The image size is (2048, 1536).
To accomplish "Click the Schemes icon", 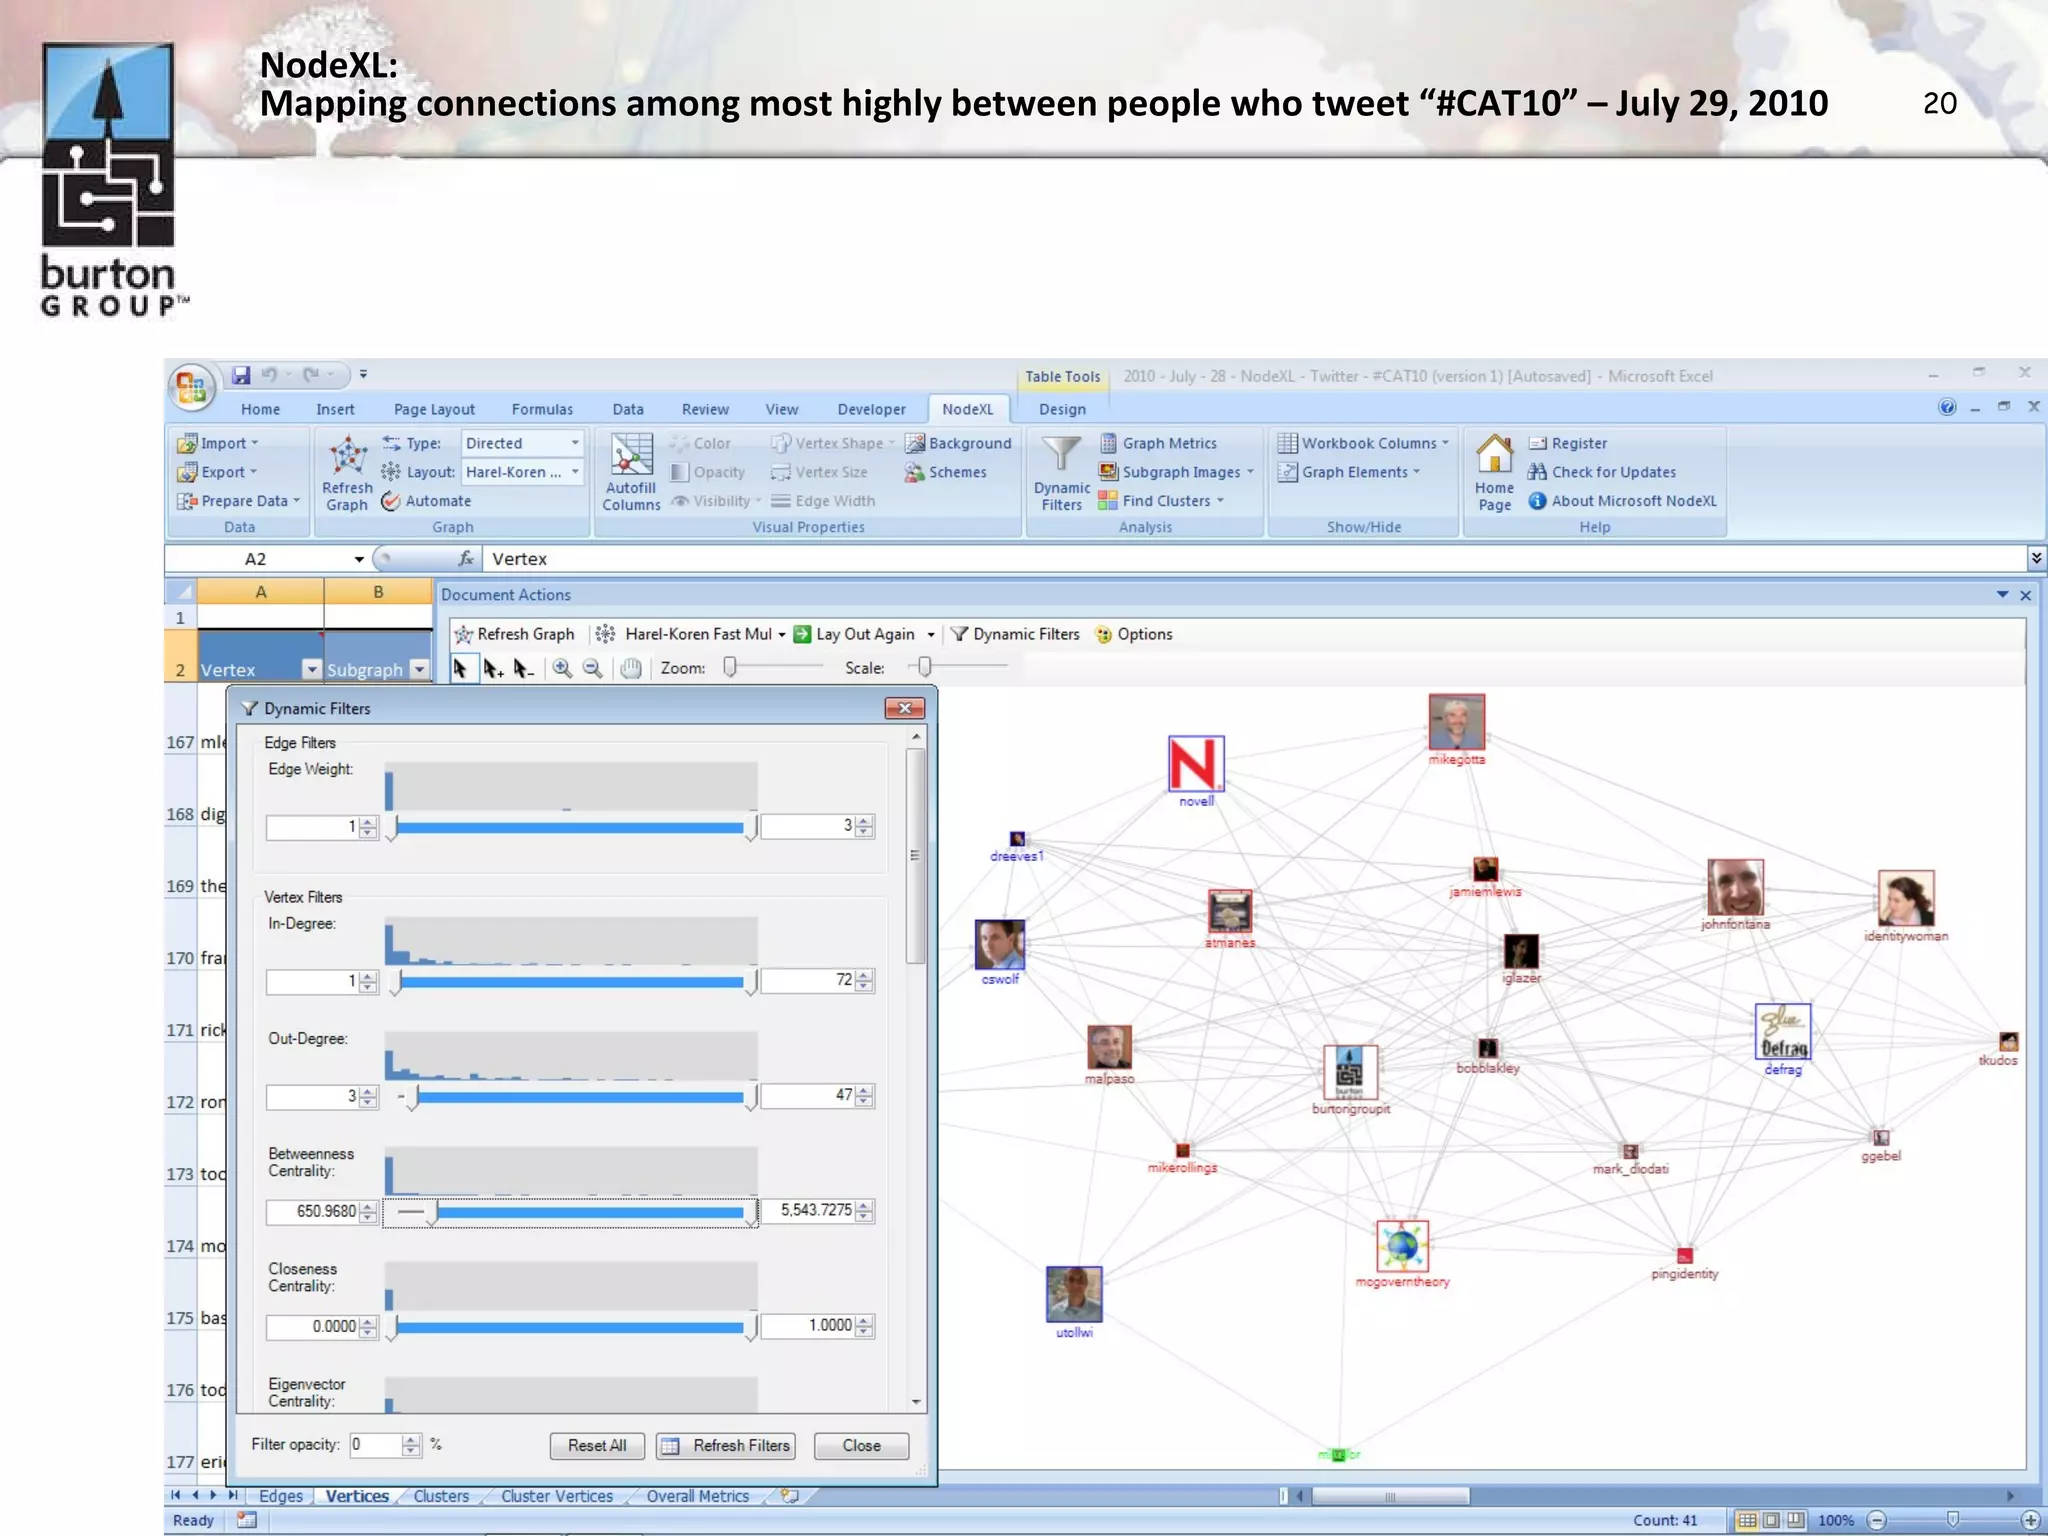I will coord(946,472).
